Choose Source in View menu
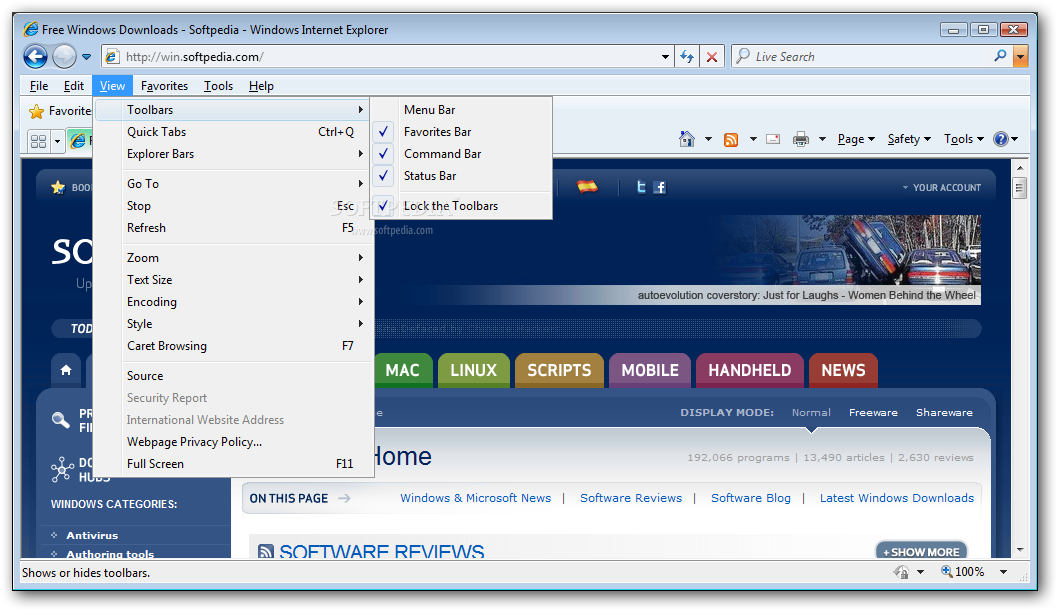Image resolution: width=1058 pixels, height=611 pixels. pyautogui.click(x=233, y=376)
